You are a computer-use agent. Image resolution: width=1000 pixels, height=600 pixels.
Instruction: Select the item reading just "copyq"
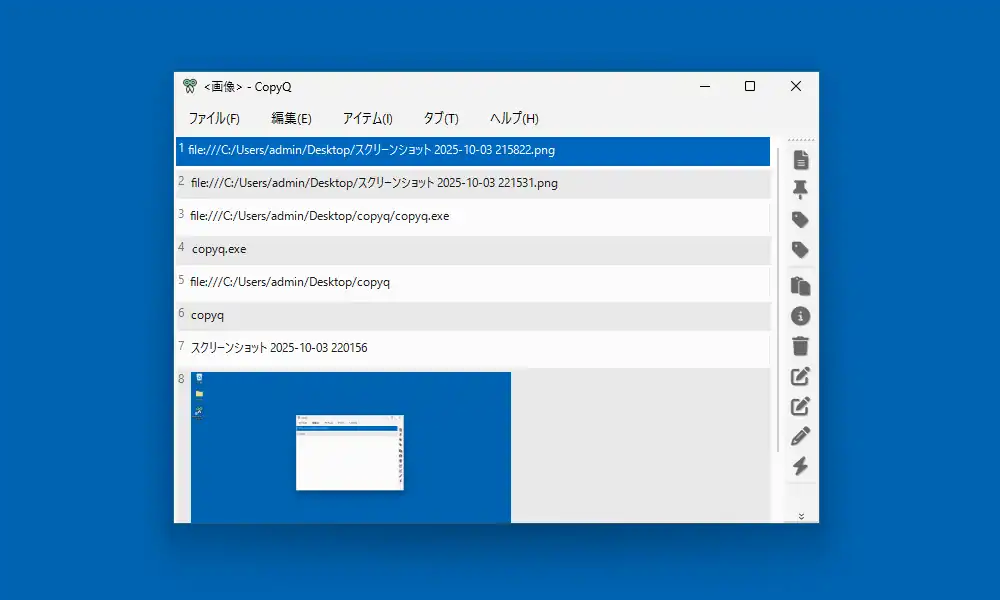click(208, 315)
